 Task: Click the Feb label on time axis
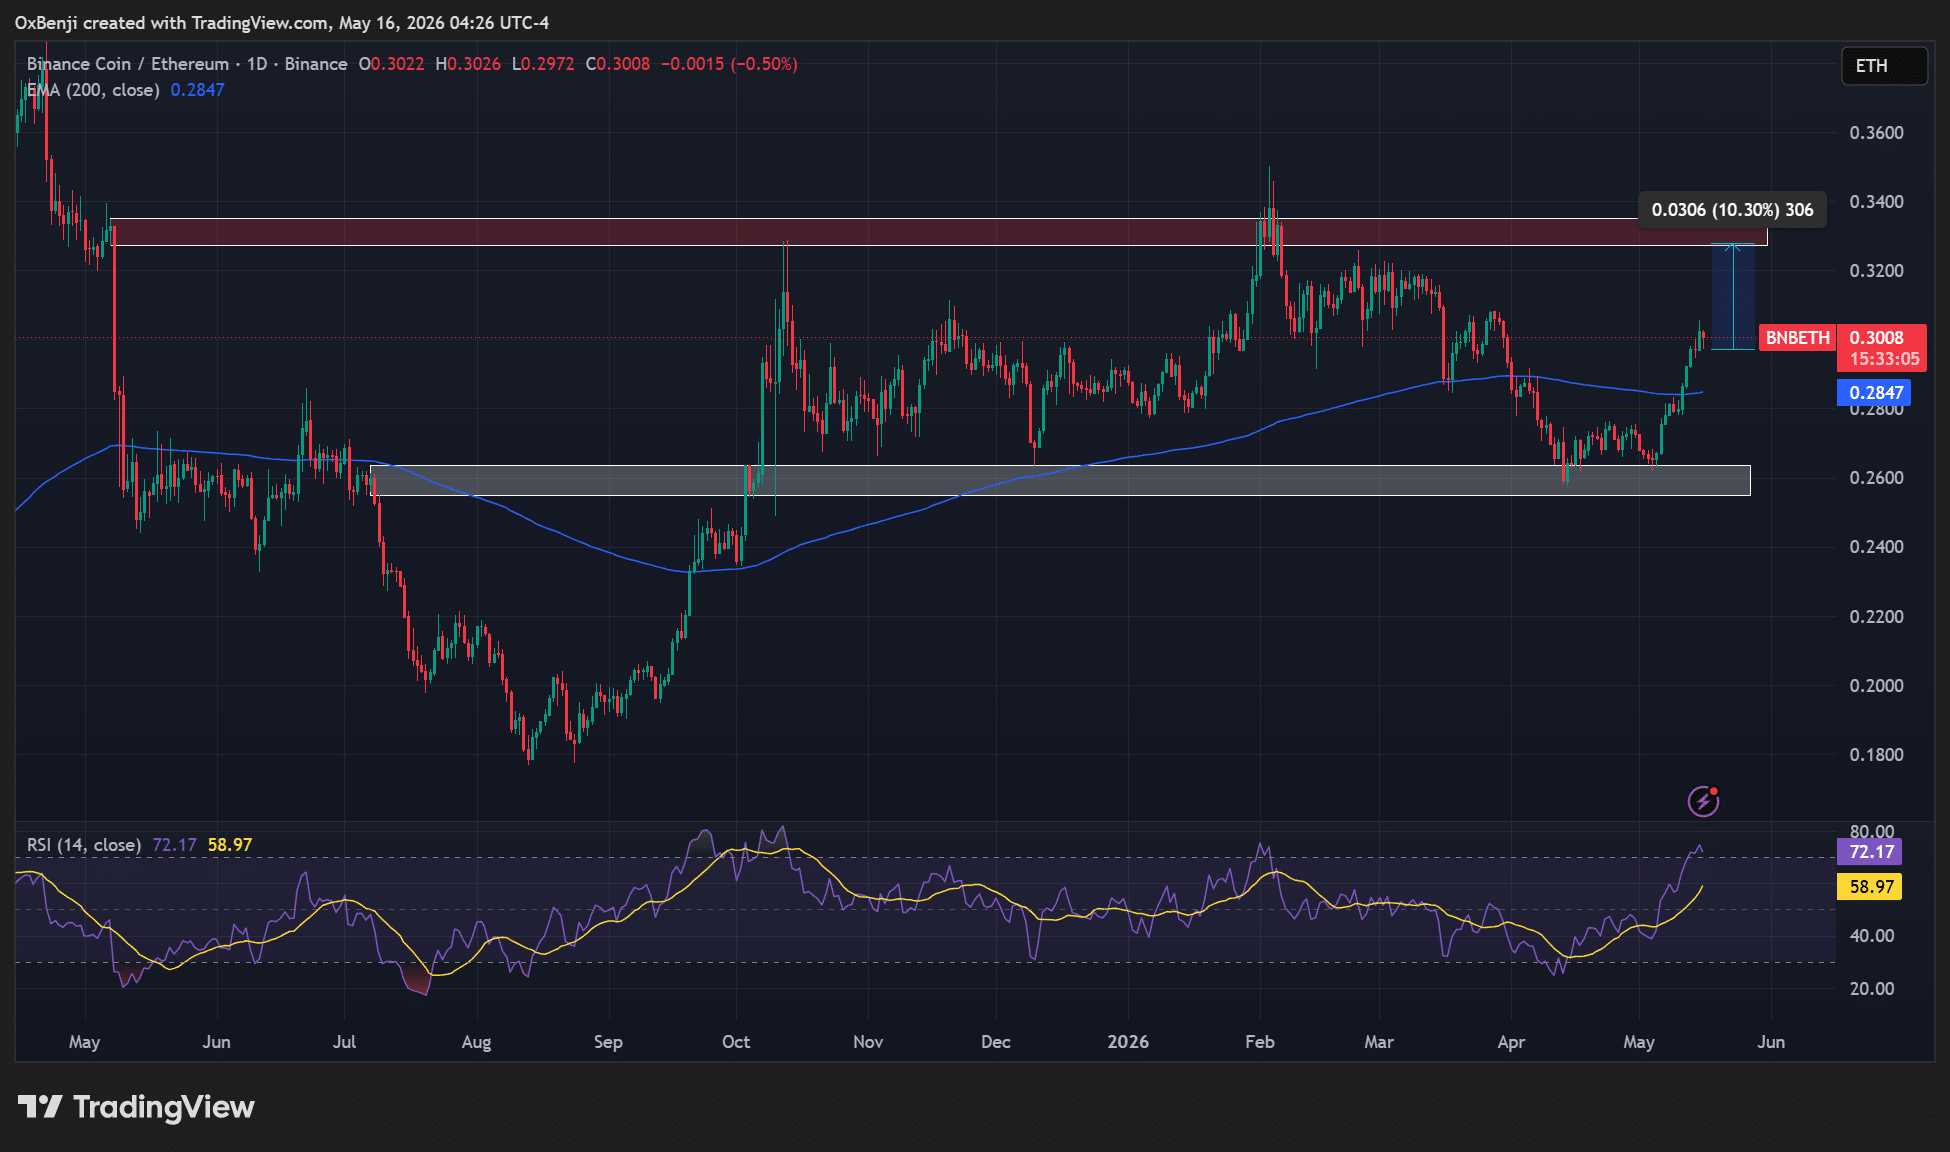tap(1260, 1042)
